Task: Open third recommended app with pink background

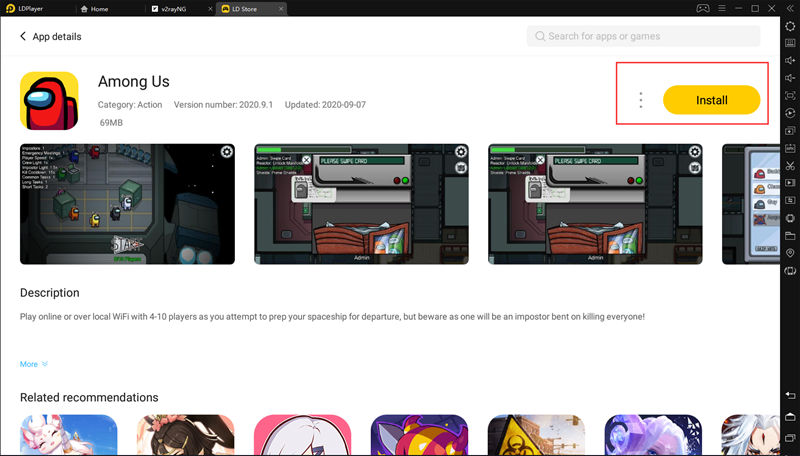Action: (x=303, y=435)
